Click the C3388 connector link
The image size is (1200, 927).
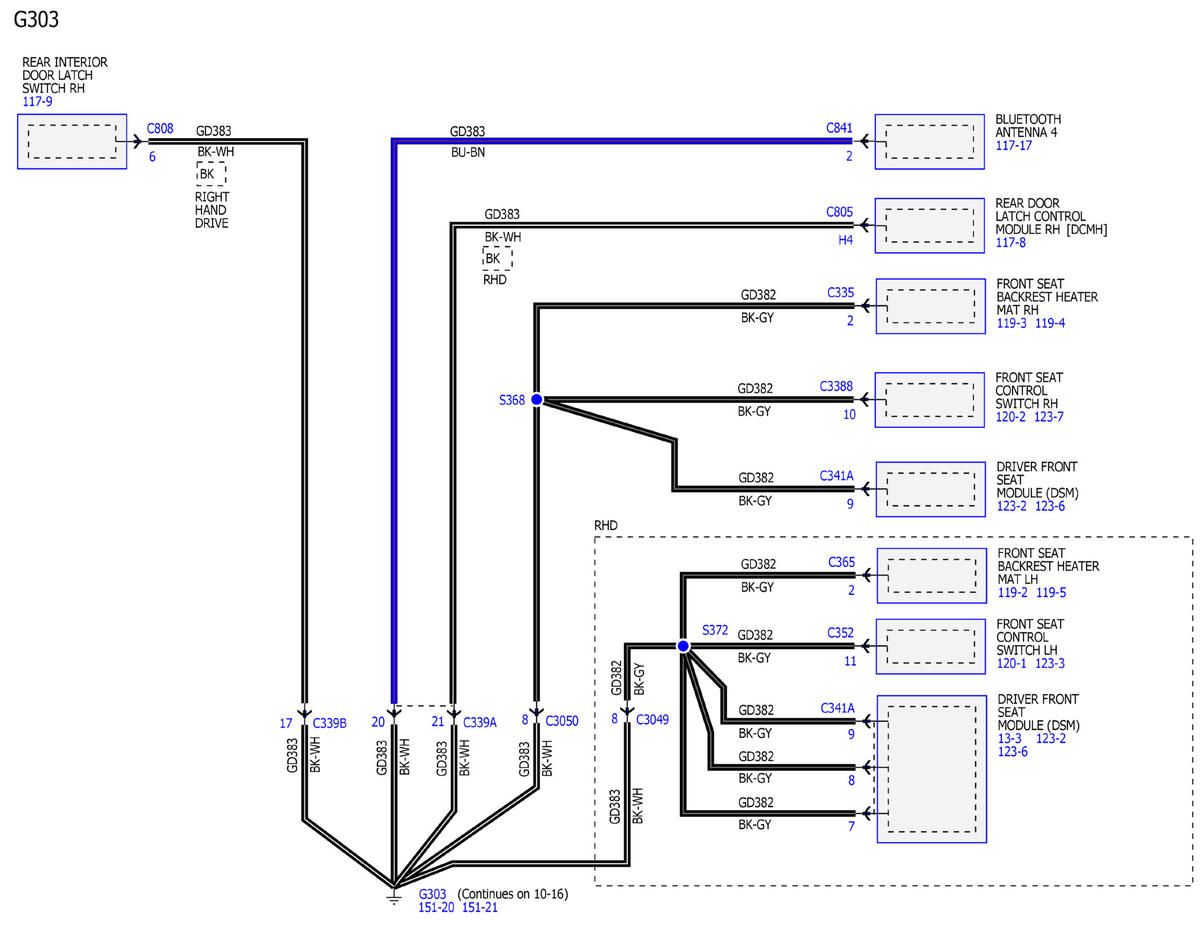pos(836,385)
